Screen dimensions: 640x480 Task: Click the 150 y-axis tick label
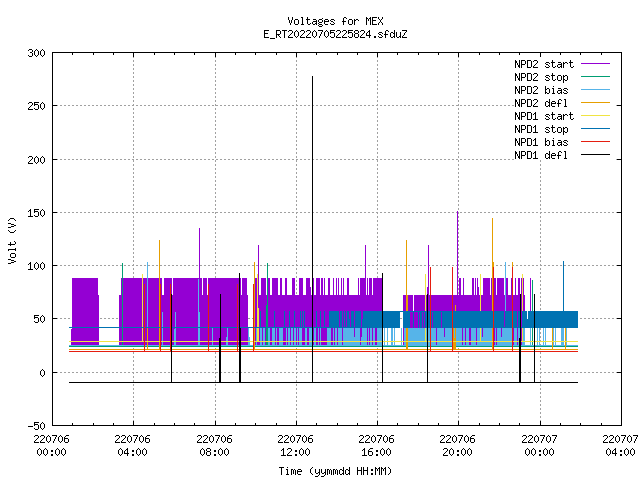click(36, 213)
